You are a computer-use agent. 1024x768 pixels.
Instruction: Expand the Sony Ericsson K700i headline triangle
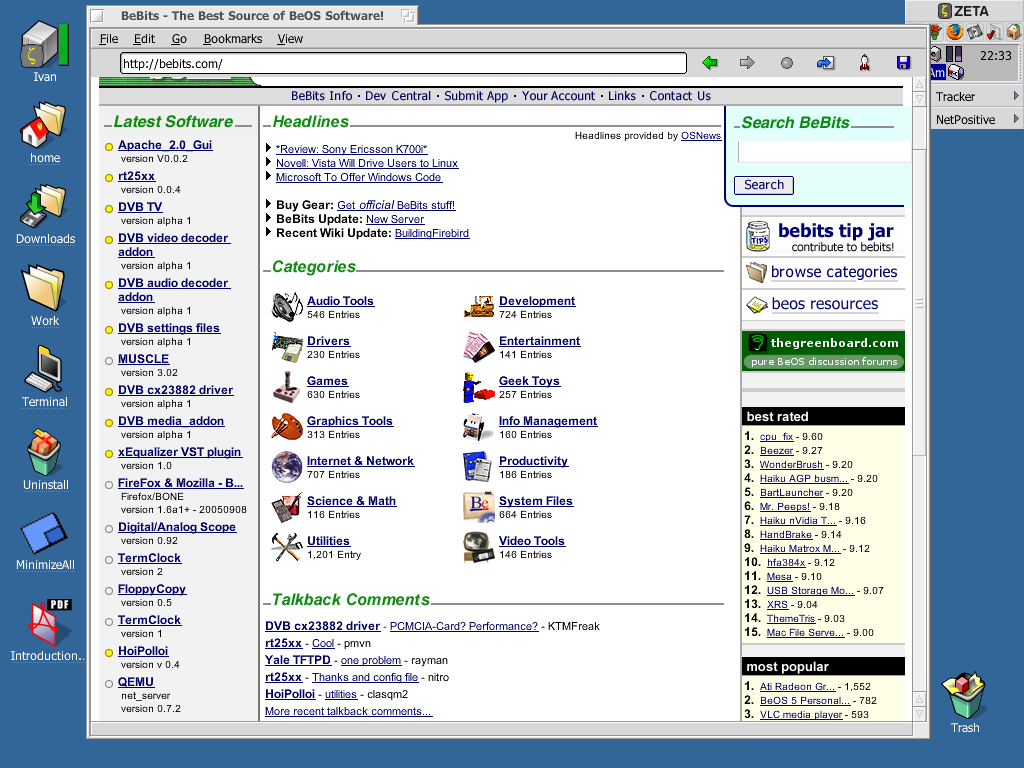[268, 148]
